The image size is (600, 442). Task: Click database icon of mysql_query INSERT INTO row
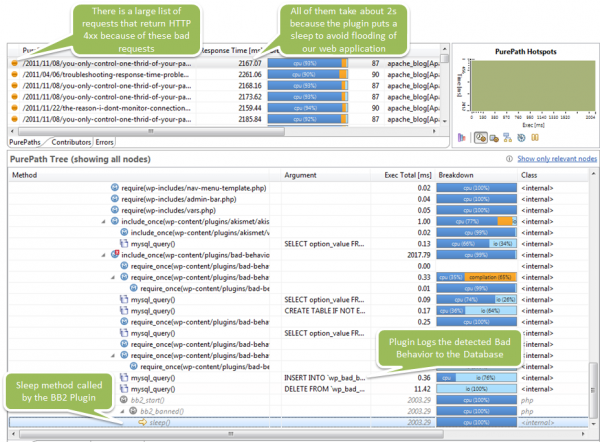124,377
